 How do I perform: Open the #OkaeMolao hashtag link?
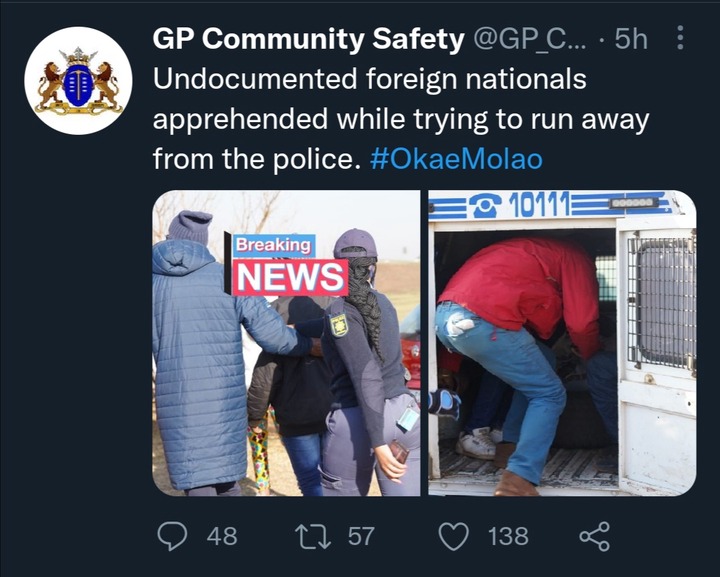pos(456,159)
